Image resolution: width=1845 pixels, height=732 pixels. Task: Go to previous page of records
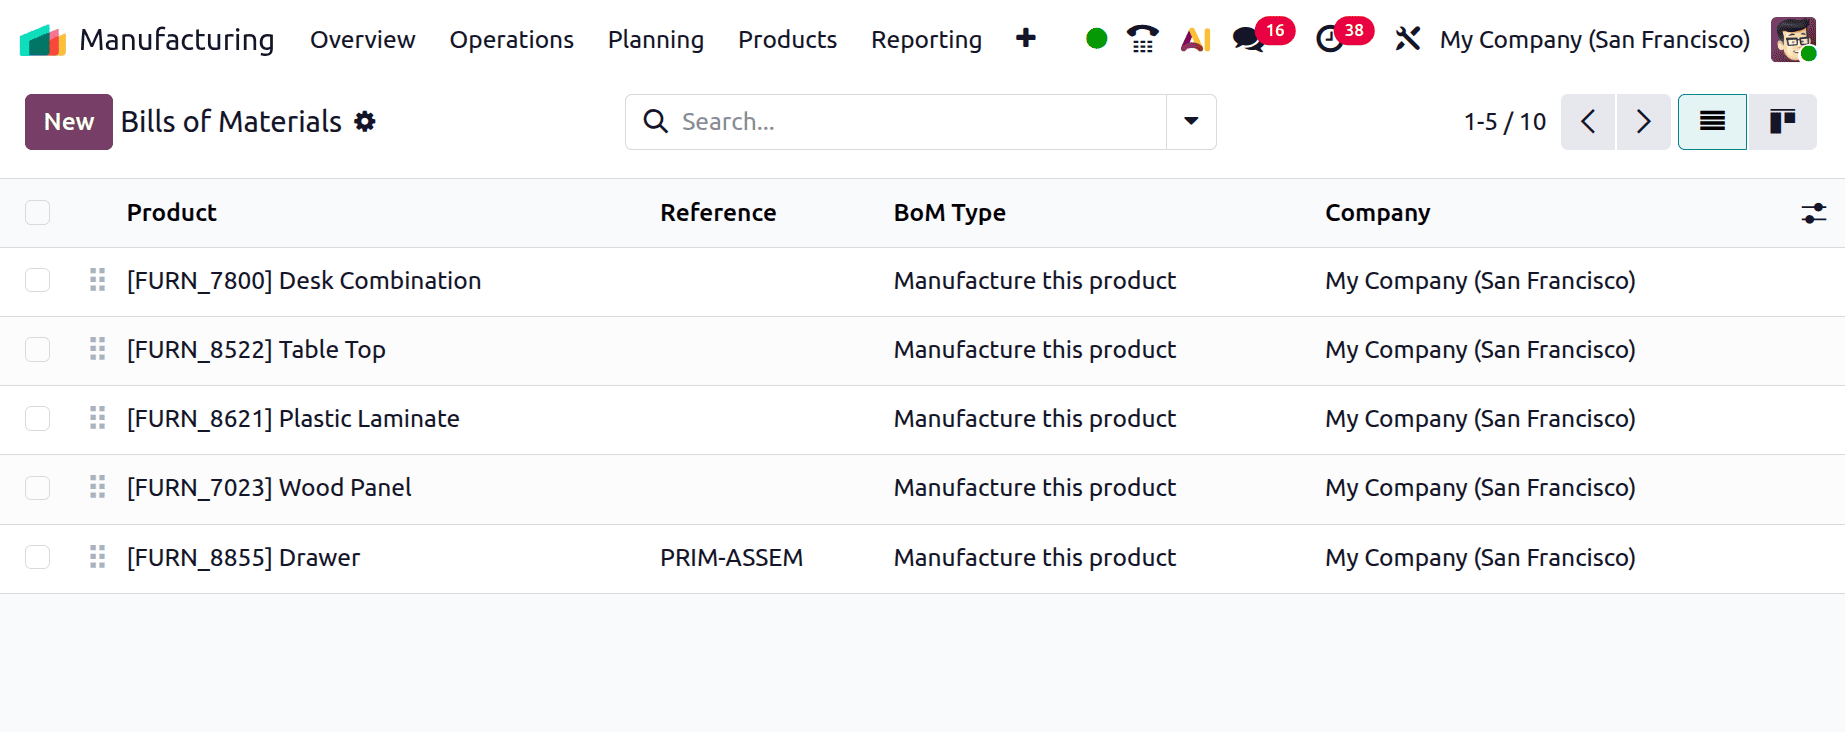[1588, 122]
